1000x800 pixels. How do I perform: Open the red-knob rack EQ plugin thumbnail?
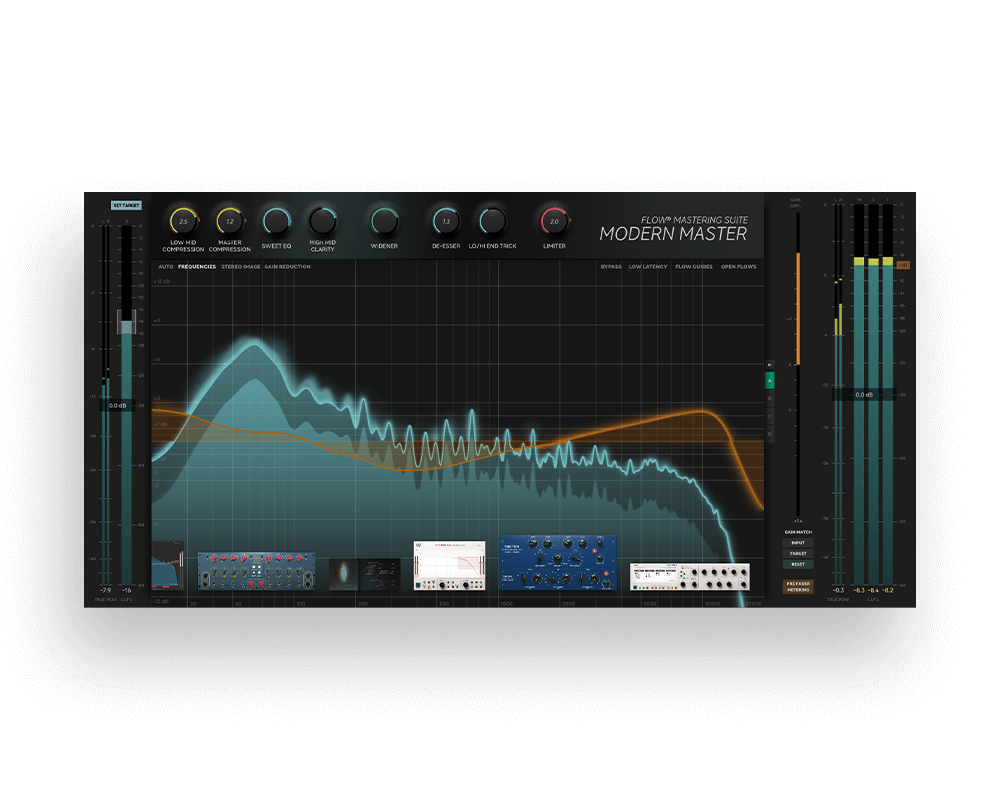click(x=256, y=572)
